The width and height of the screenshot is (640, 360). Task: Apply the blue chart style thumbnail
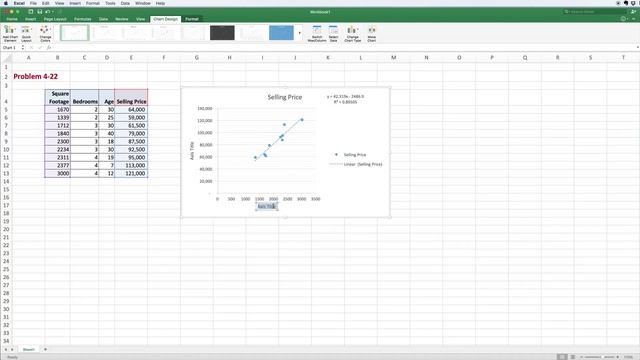pyautogui.click(x=281, y=33)
